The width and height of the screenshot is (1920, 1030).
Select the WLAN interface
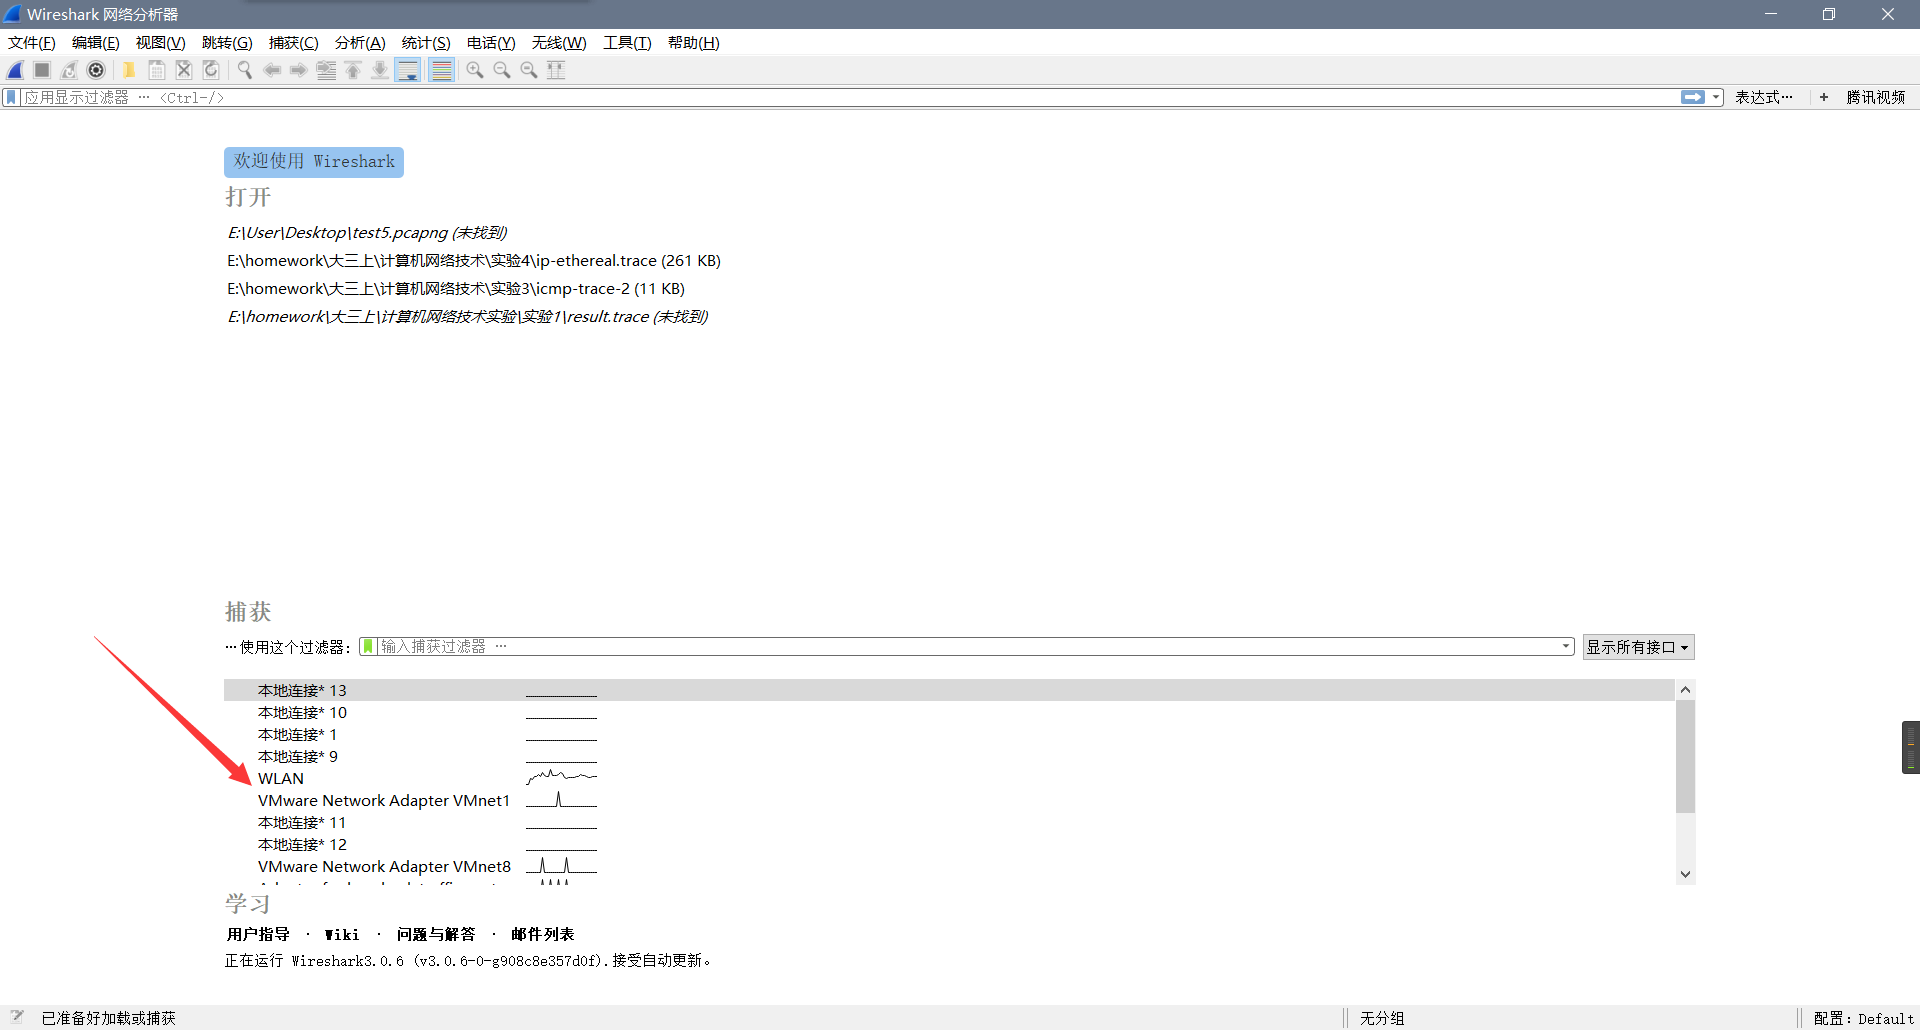[949, 778]
